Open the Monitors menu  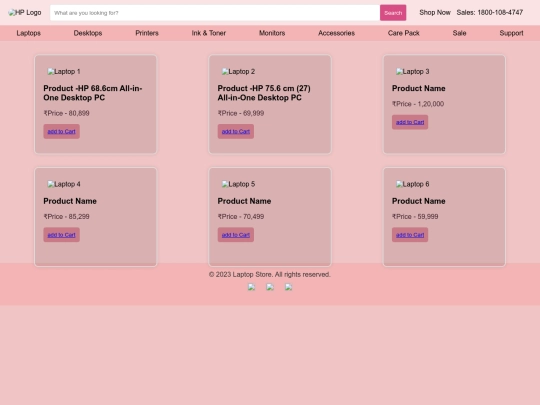tap(272, 33)
